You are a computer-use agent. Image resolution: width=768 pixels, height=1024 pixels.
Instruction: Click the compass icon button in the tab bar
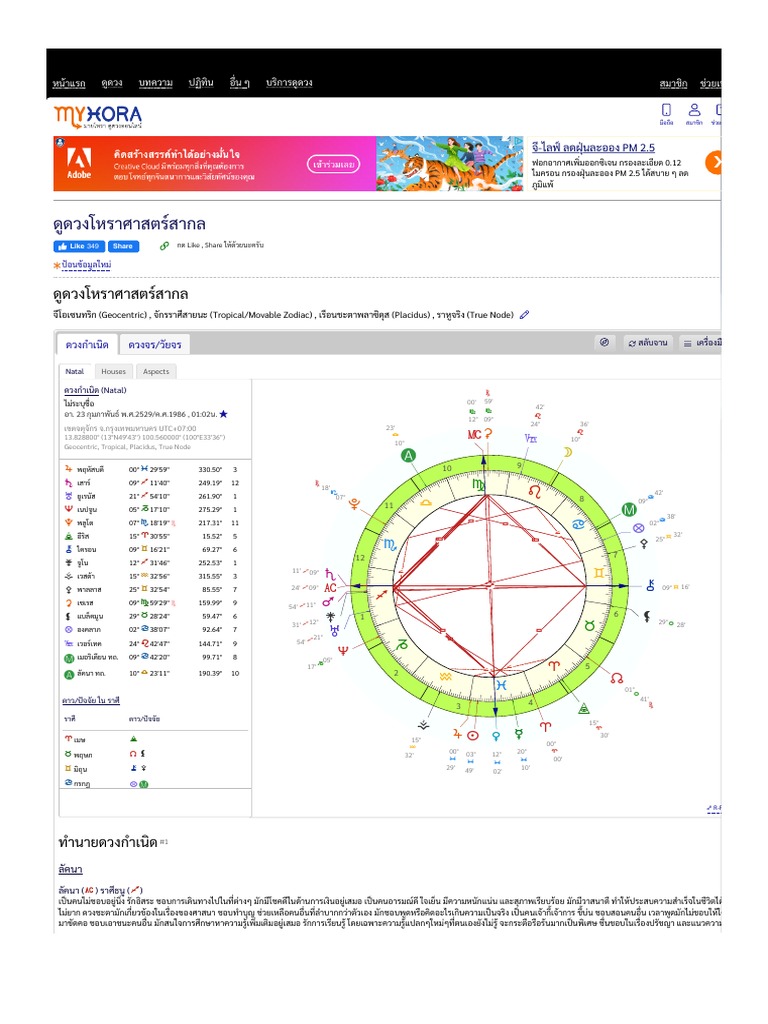pos(604,342)
